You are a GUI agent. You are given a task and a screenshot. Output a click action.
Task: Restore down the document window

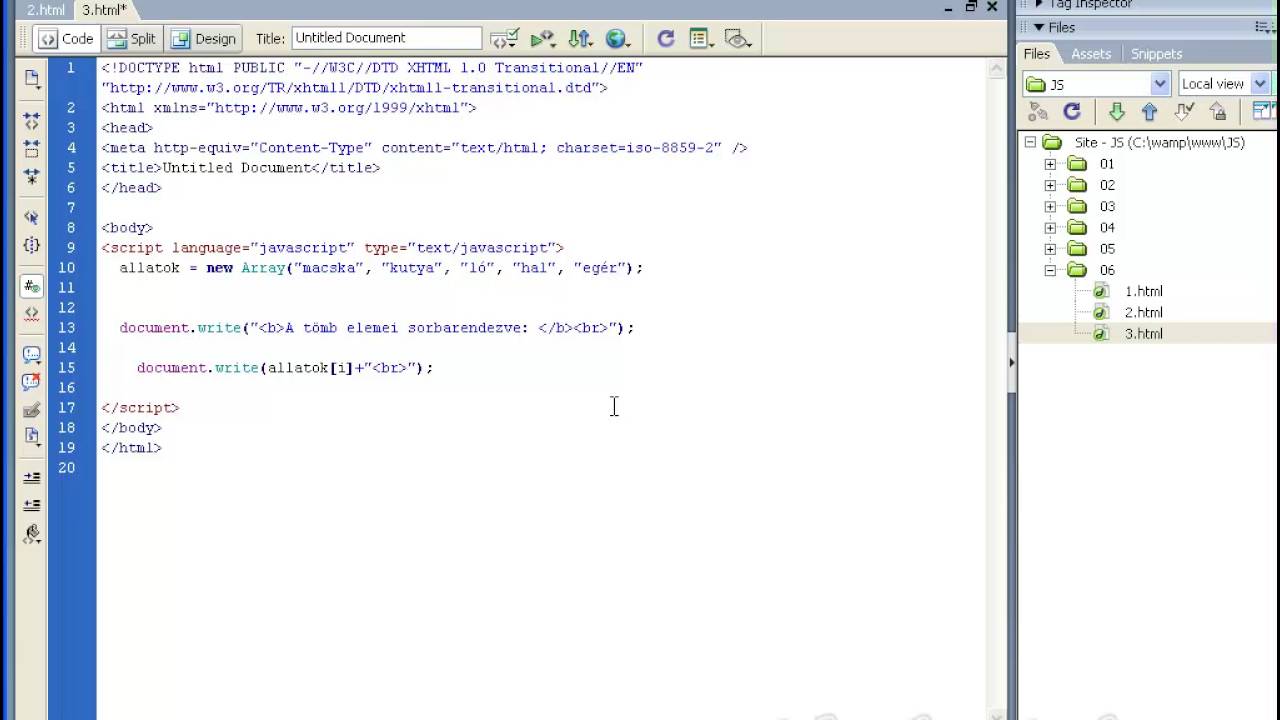pos(971,6)
